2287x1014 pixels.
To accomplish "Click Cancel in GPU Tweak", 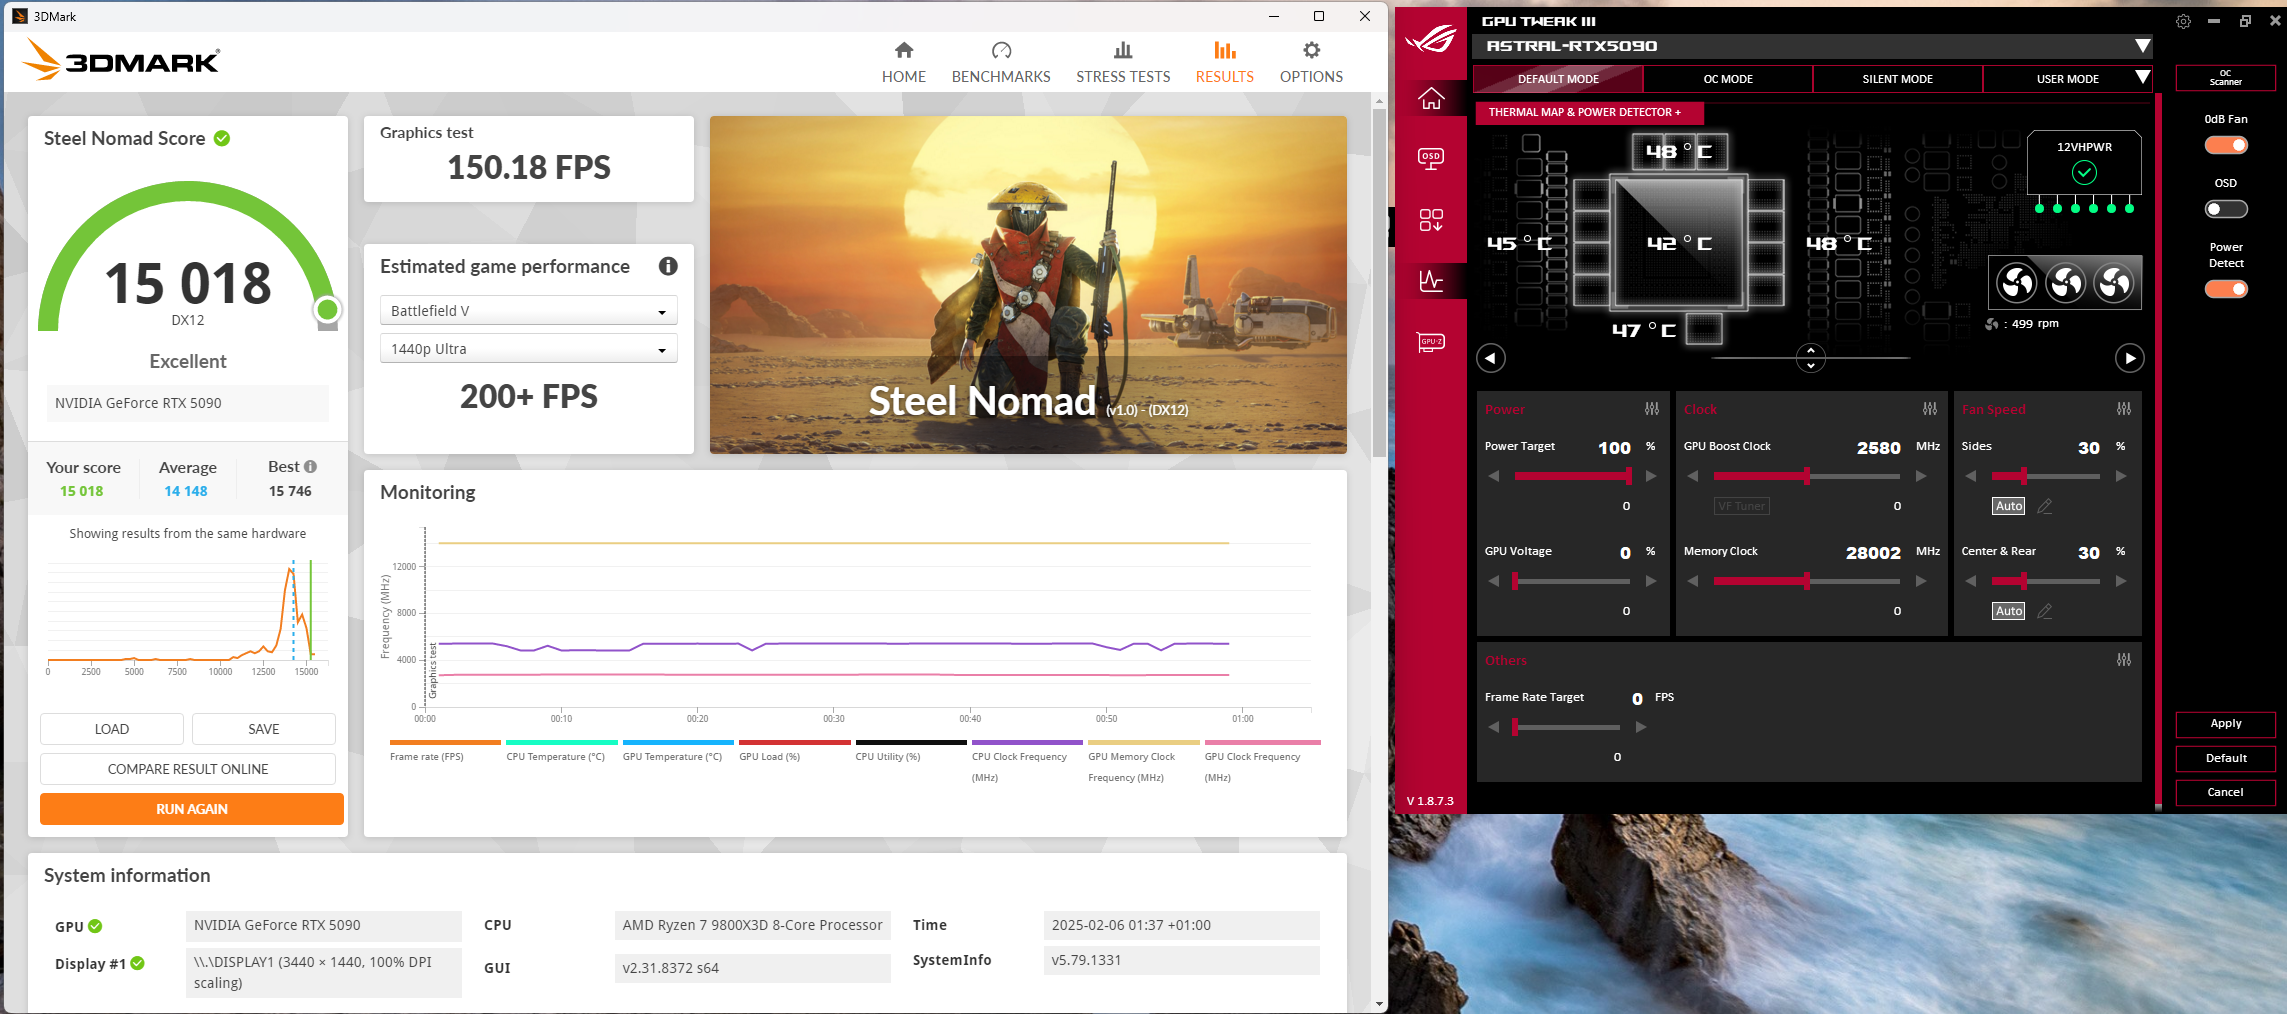I will [2226, 792].
